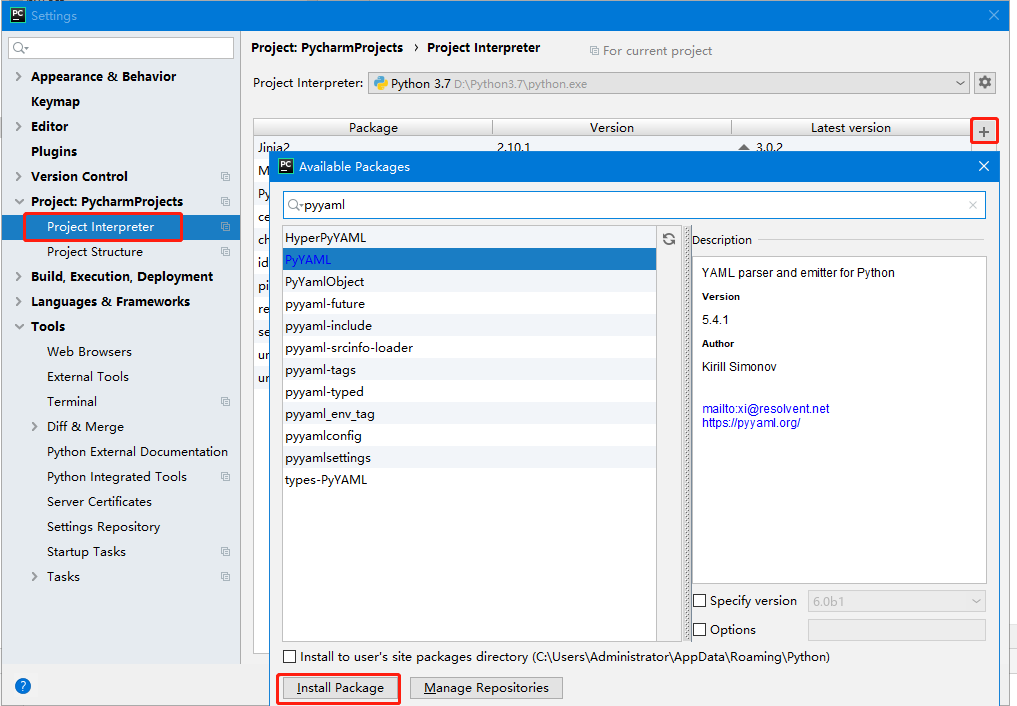Select pyyaml-tags in the package list
Screen dimensions: 1017x706
click(470, 370)
